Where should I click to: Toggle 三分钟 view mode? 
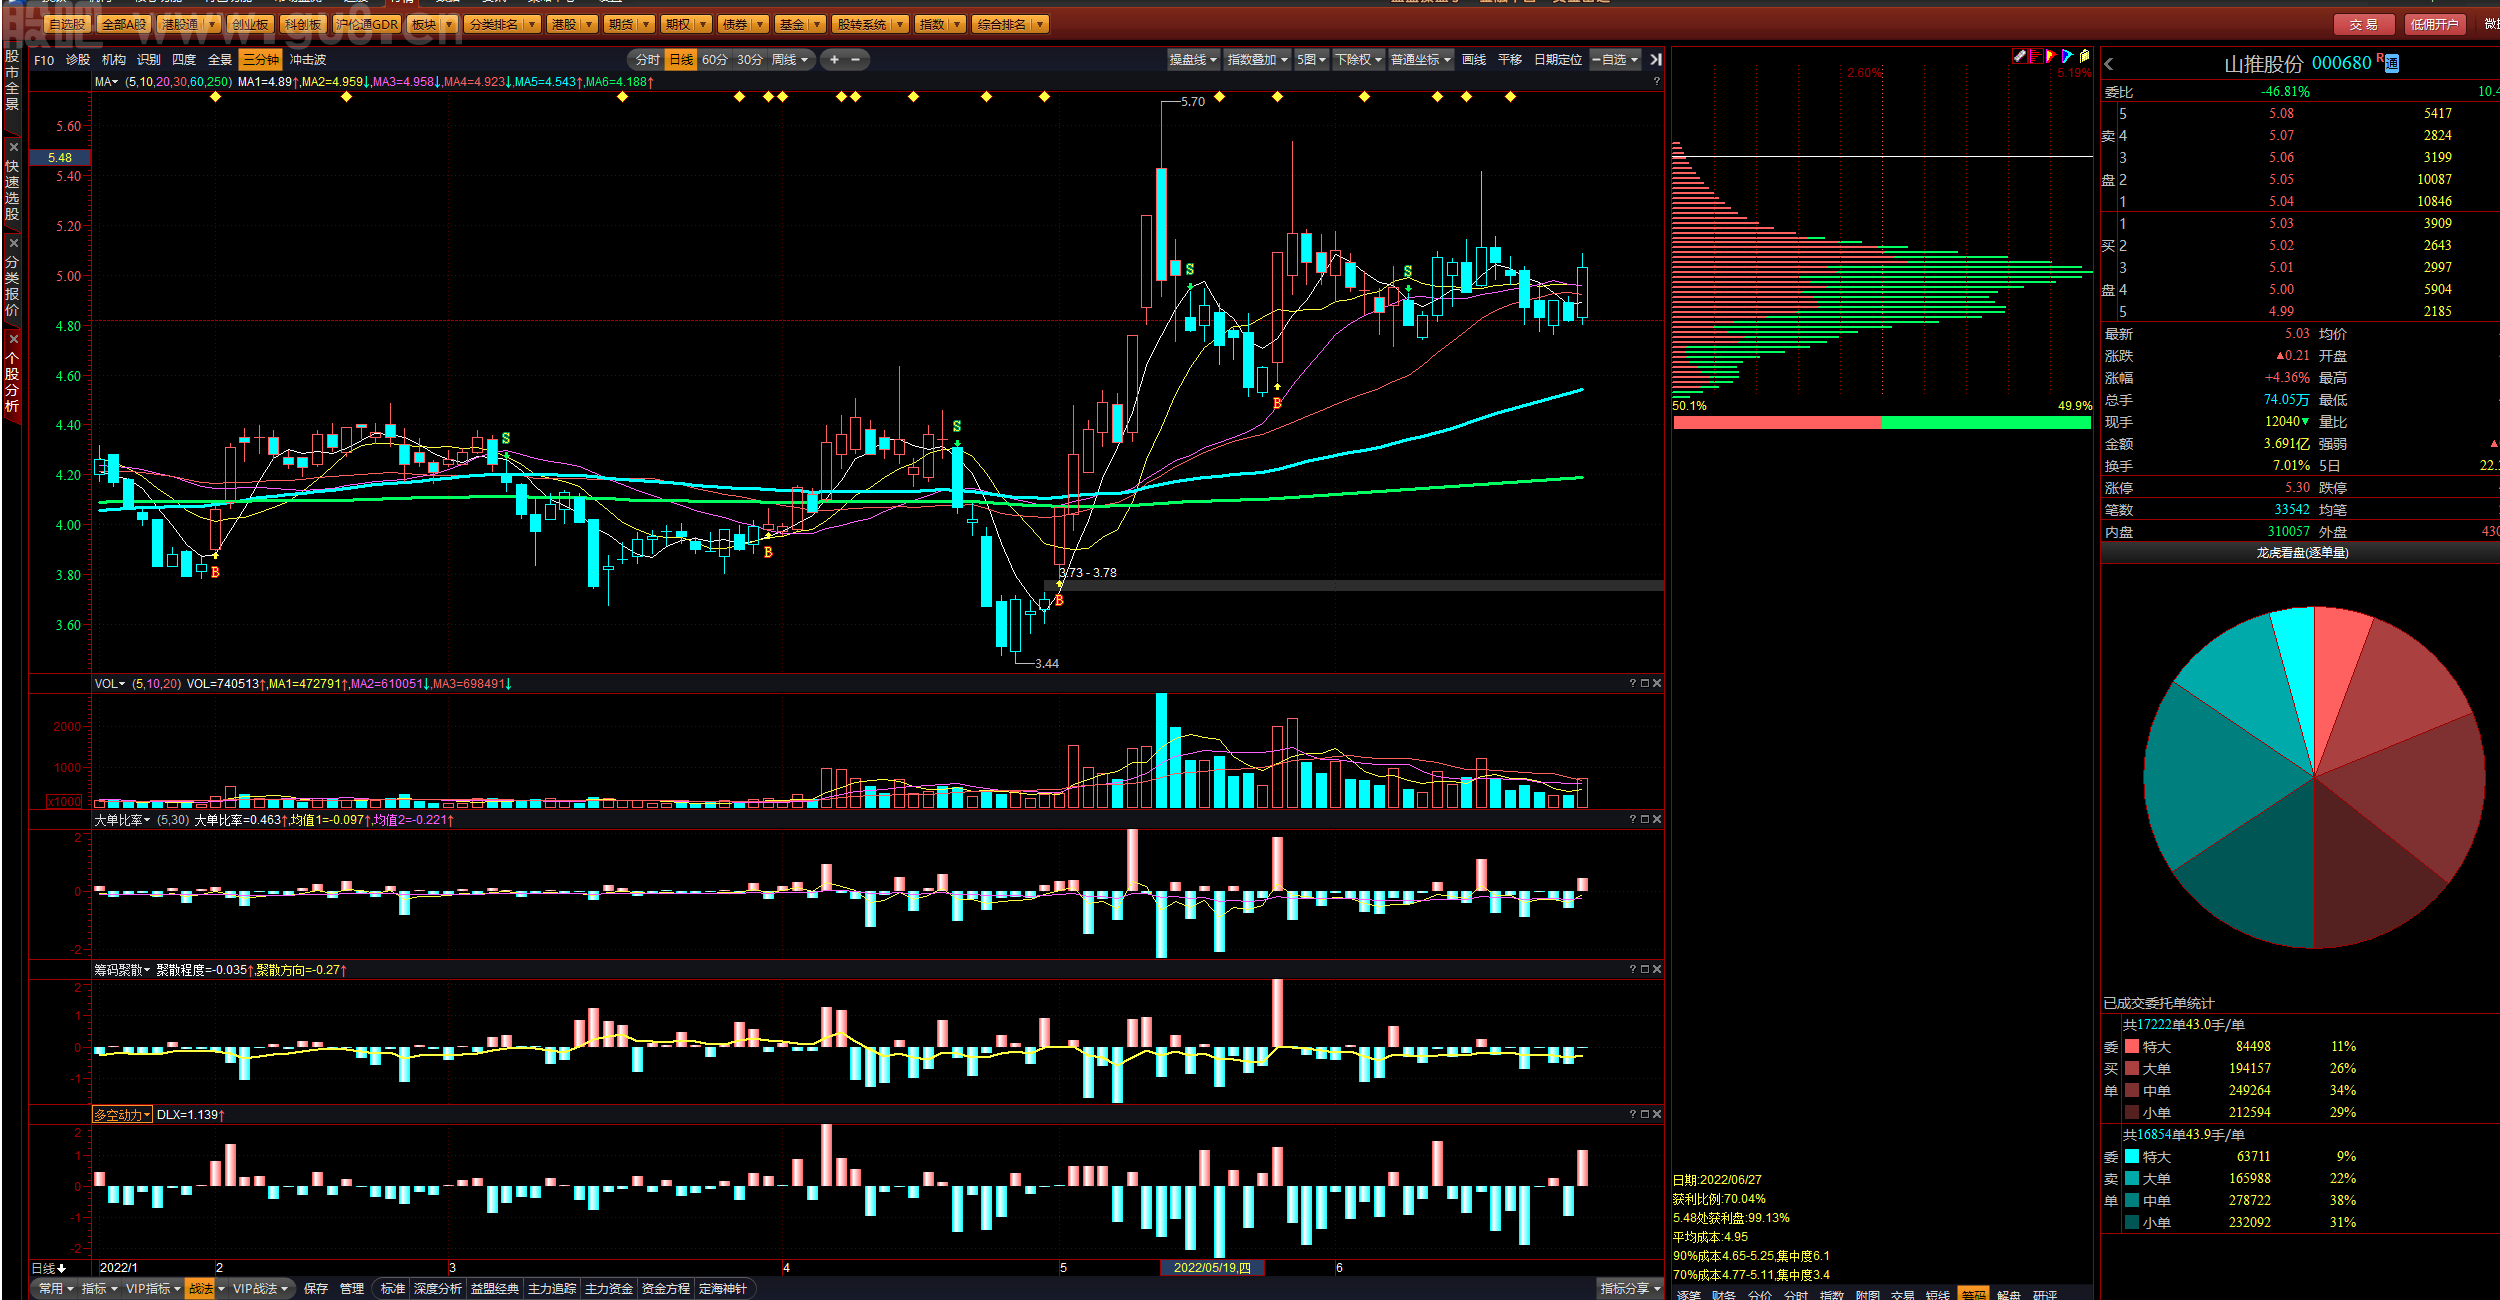click(x=260, y=60)
